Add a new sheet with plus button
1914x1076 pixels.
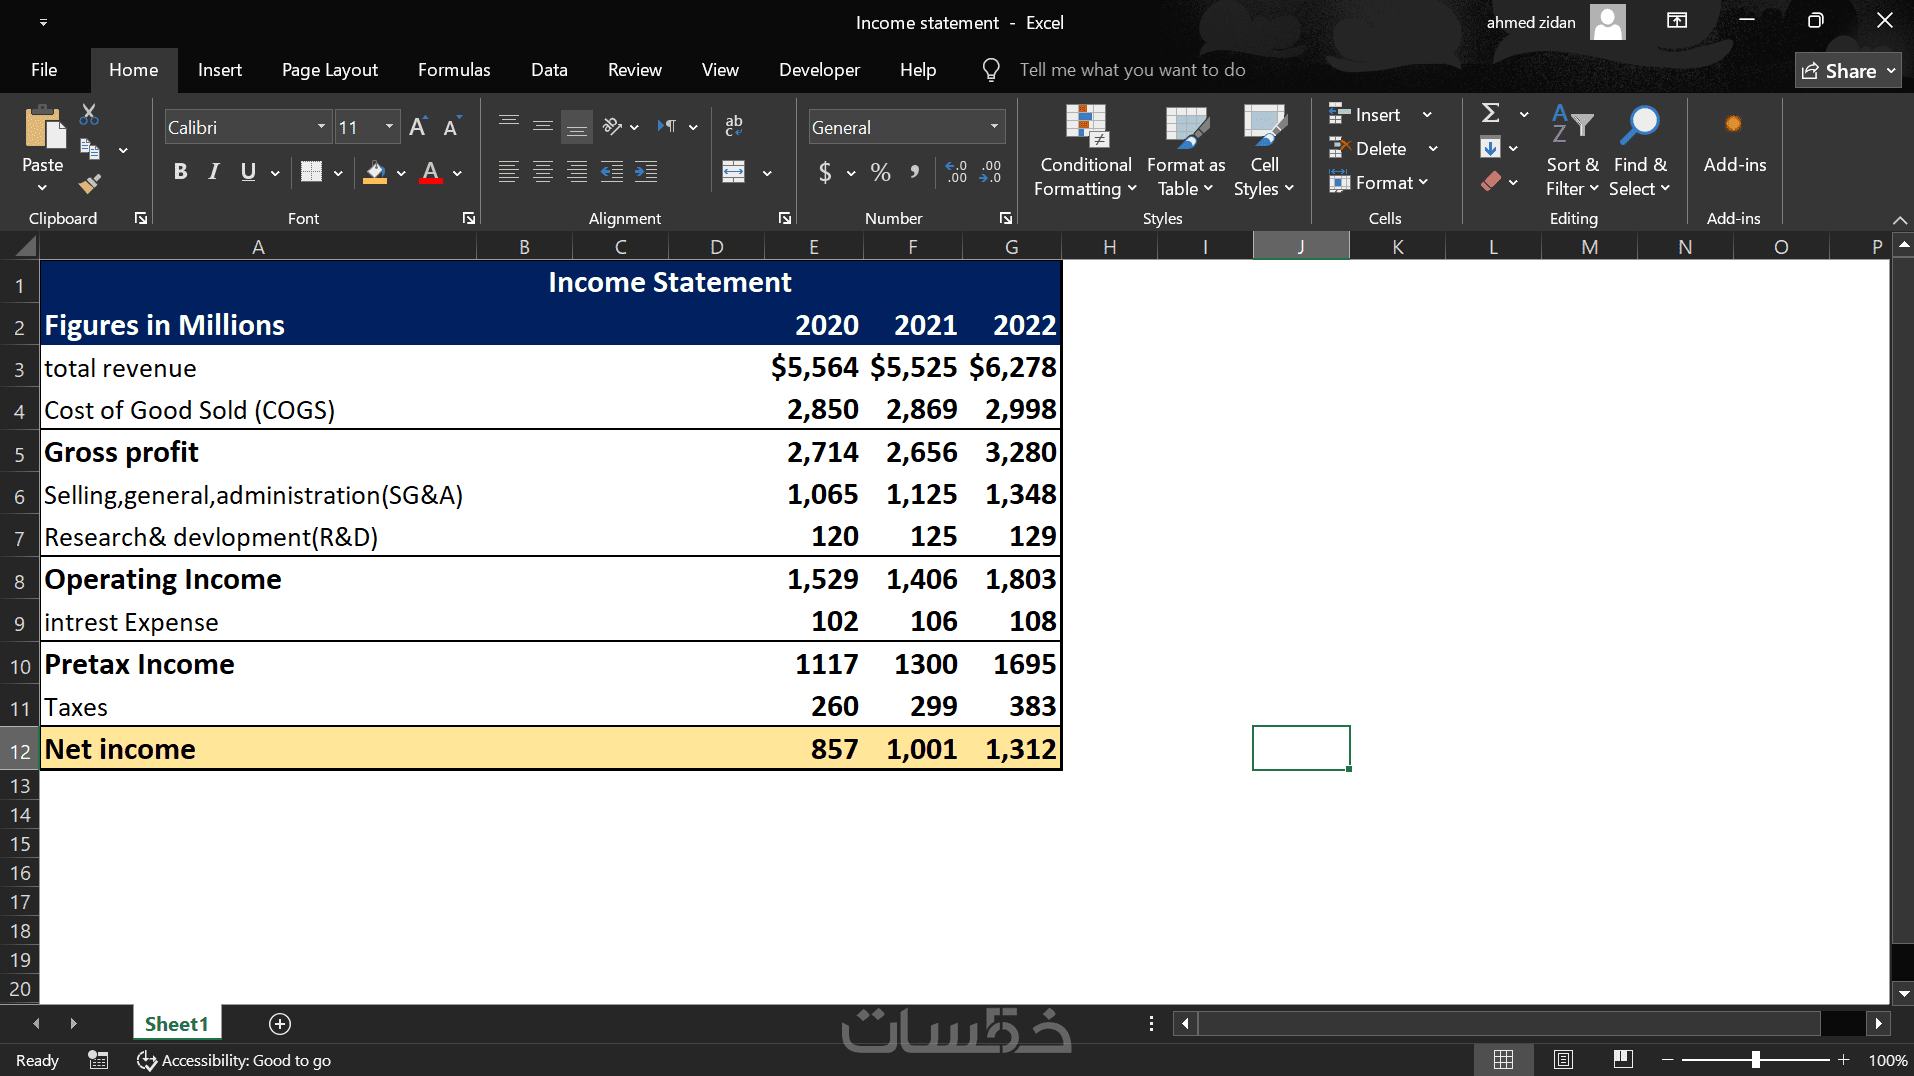pos(280,1023)
